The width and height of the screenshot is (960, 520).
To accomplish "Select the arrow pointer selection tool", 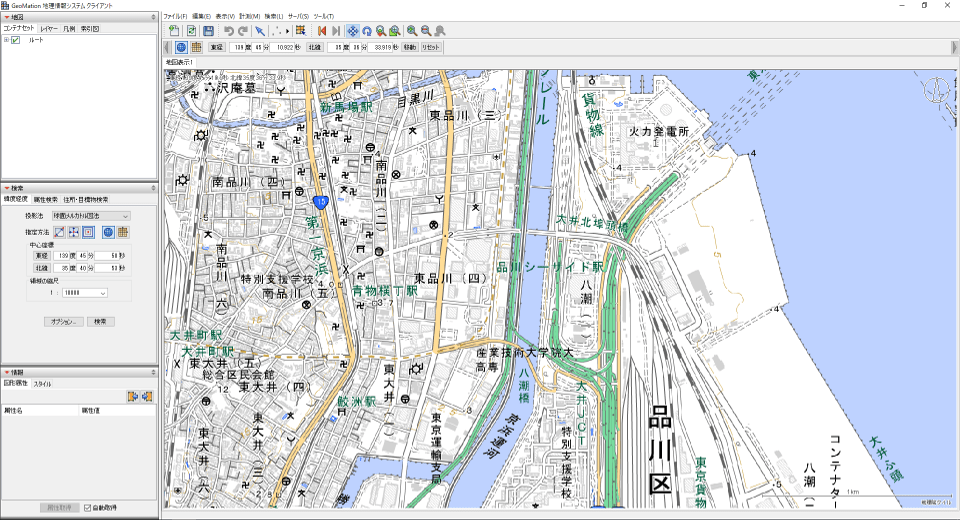I will click(259, 32).
